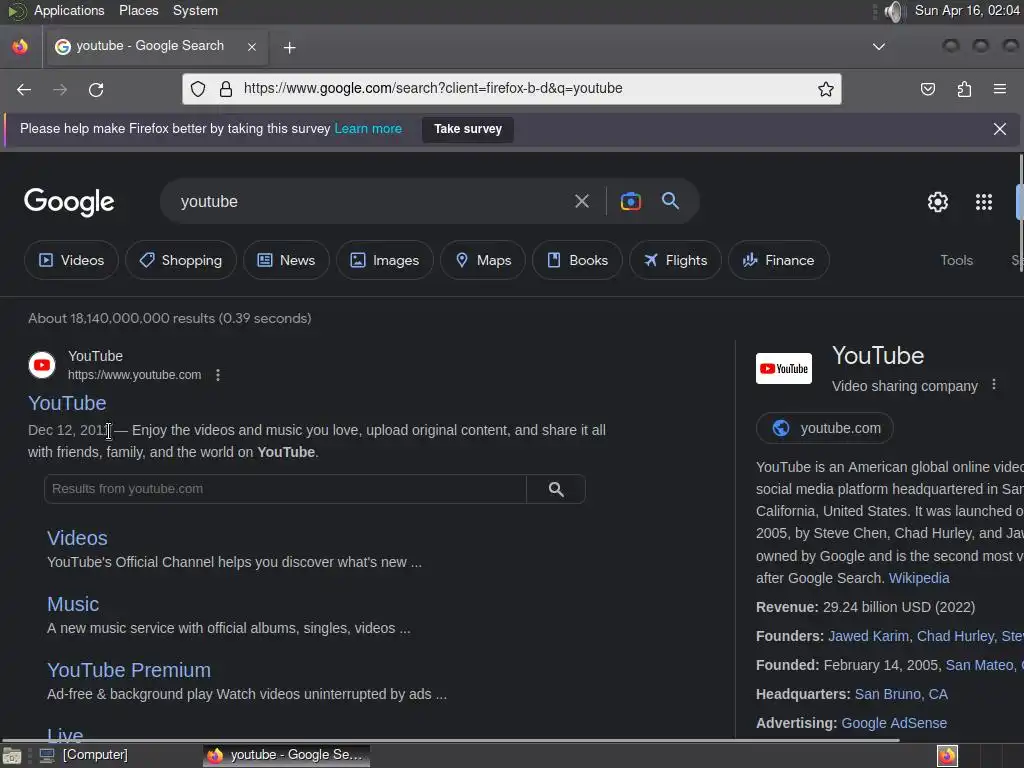
Task: Click the Firefox logo left of the tab
Action: (x=20, y=46)
